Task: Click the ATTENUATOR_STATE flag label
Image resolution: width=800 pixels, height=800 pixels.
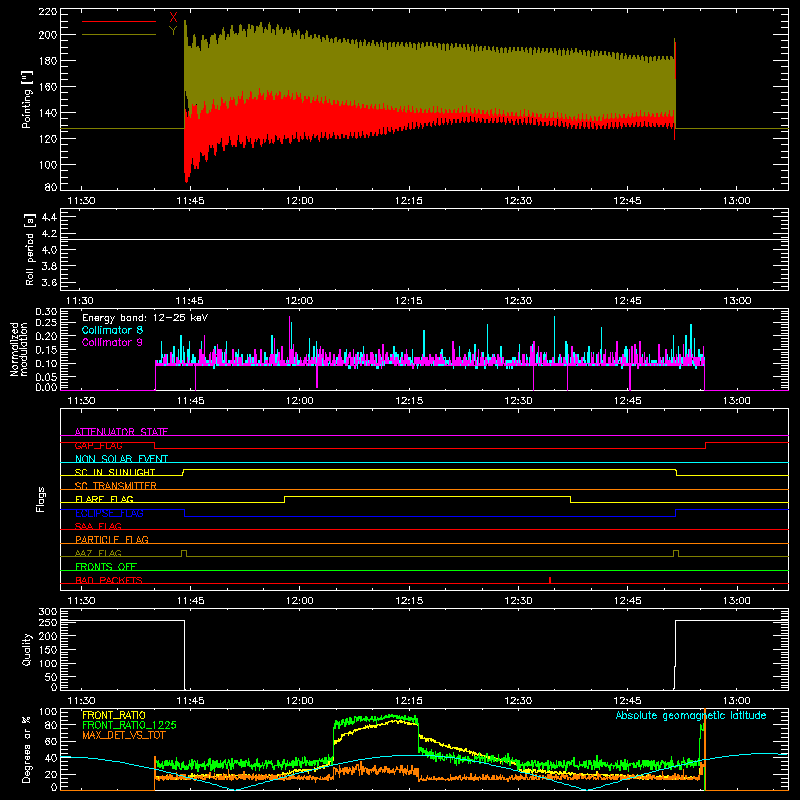Action: point(121,432)
